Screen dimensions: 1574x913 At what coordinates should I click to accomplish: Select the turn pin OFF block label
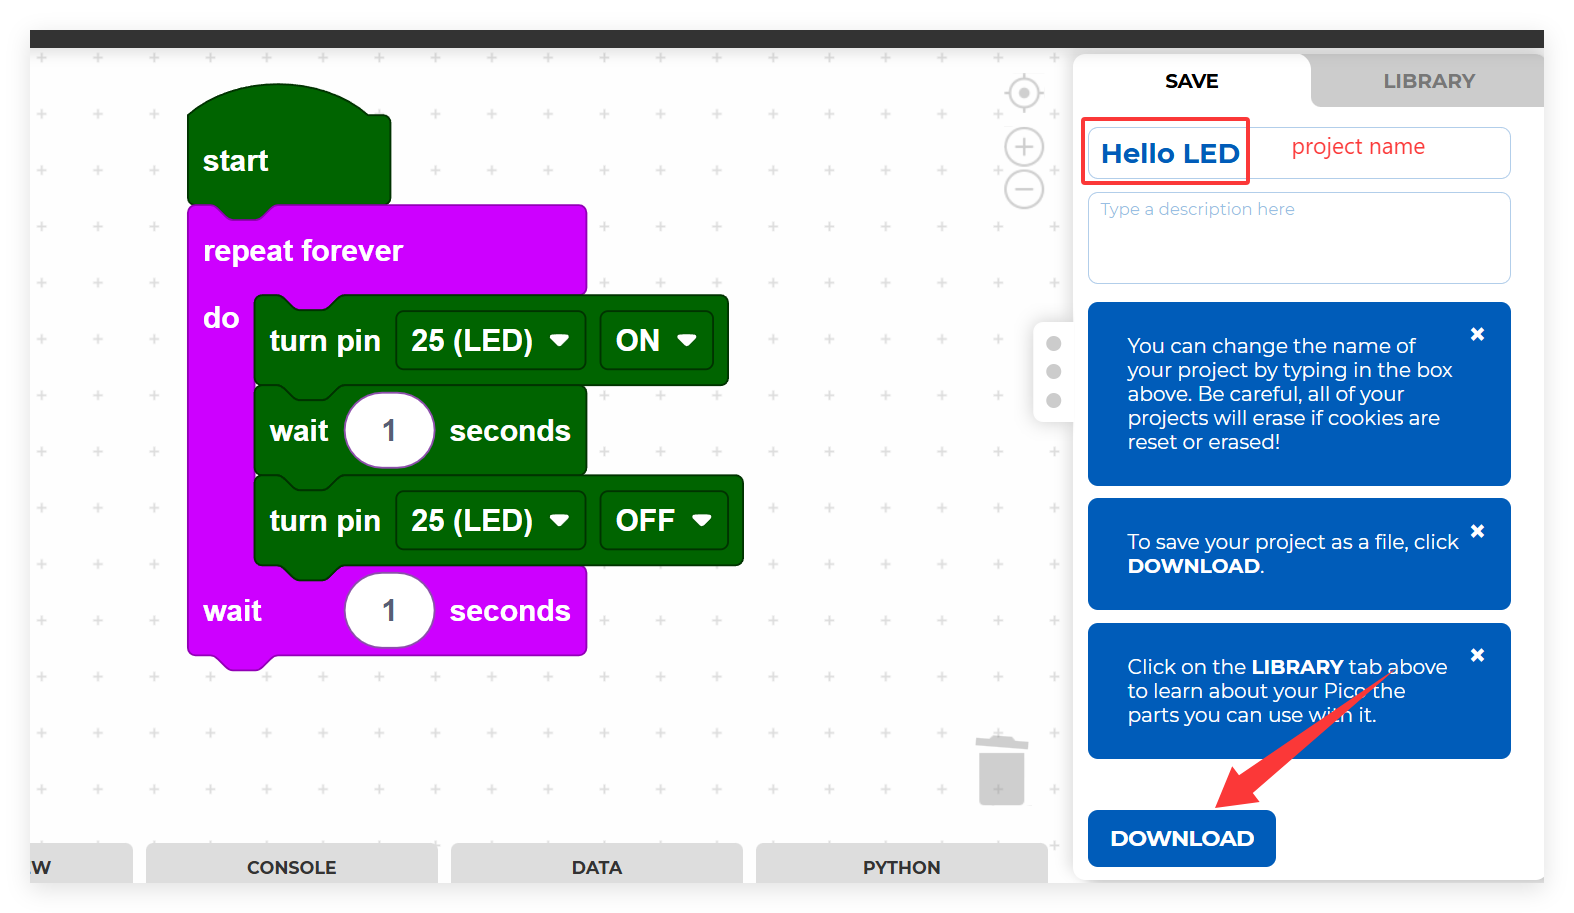325,521
